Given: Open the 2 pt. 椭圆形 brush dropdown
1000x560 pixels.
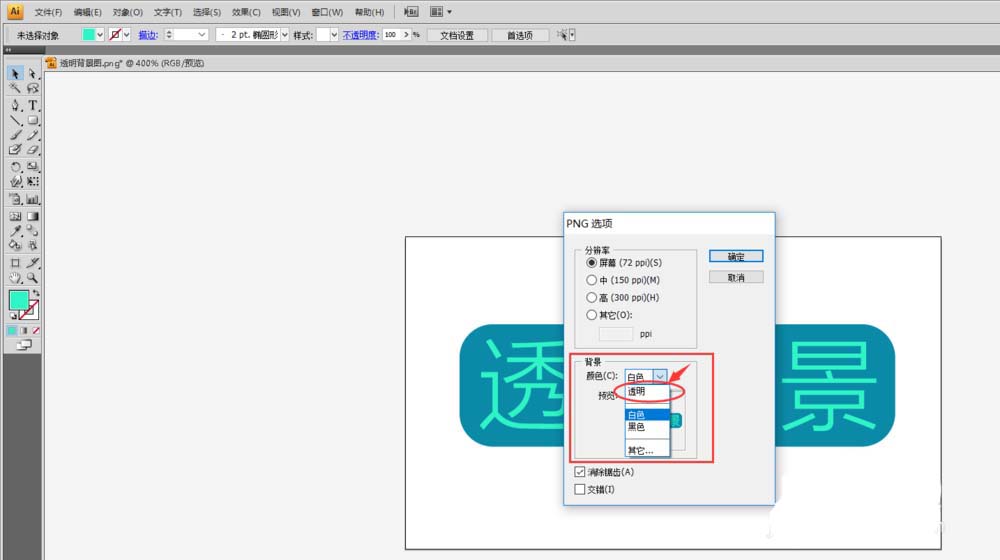Looking at the screenshot, I should click(284, 35).
